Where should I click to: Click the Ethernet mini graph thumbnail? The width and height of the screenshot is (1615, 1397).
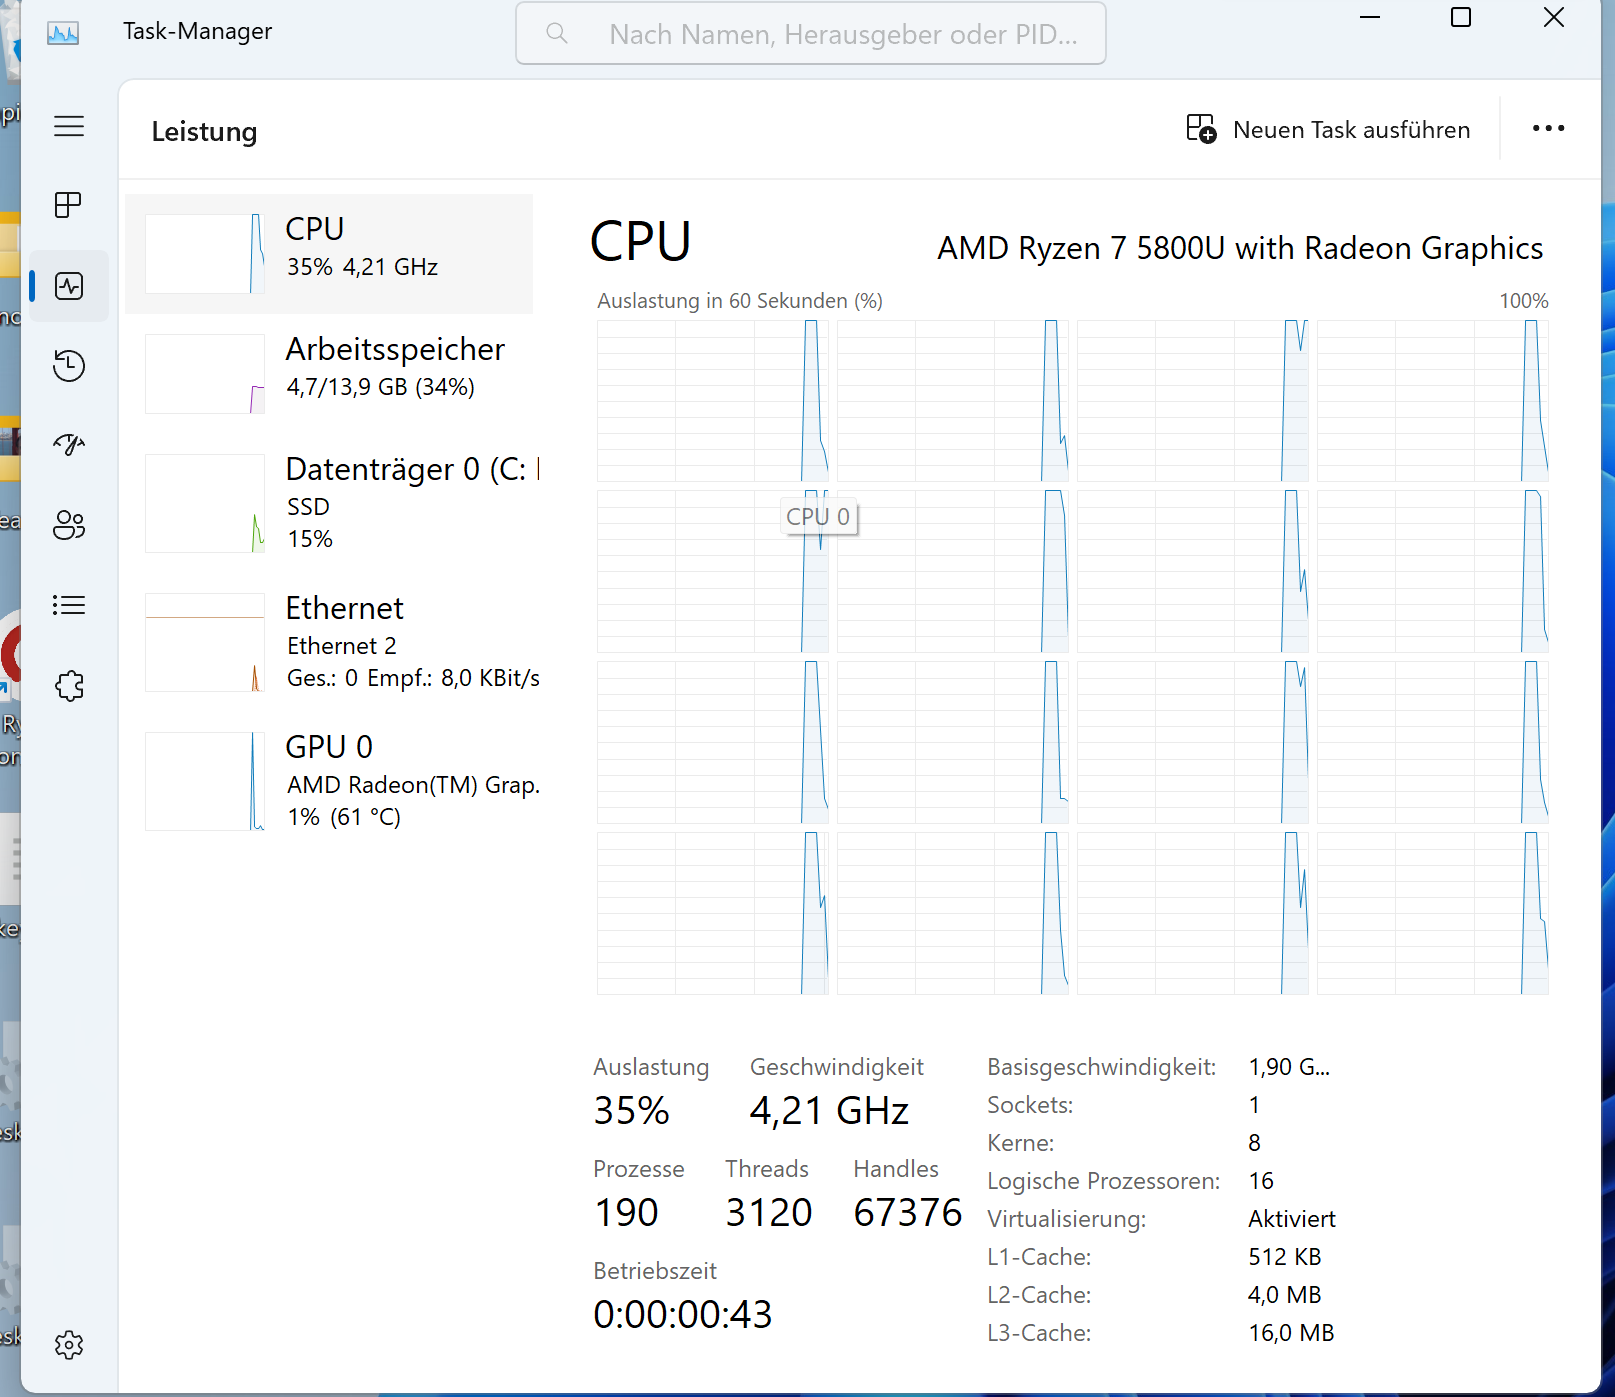tap(205, 642)
